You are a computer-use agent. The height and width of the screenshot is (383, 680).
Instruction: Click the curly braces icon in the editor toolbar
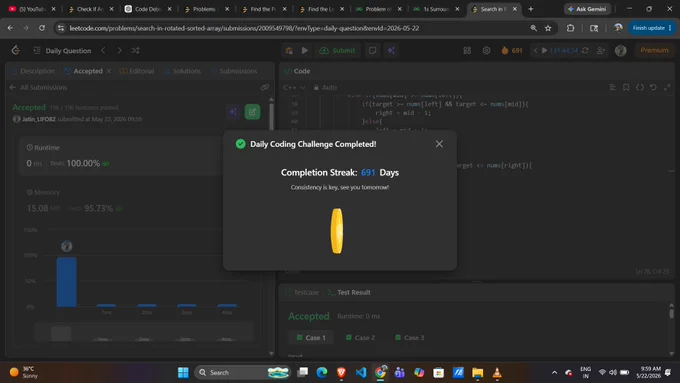pyautogui.click(x=640, y=87)
